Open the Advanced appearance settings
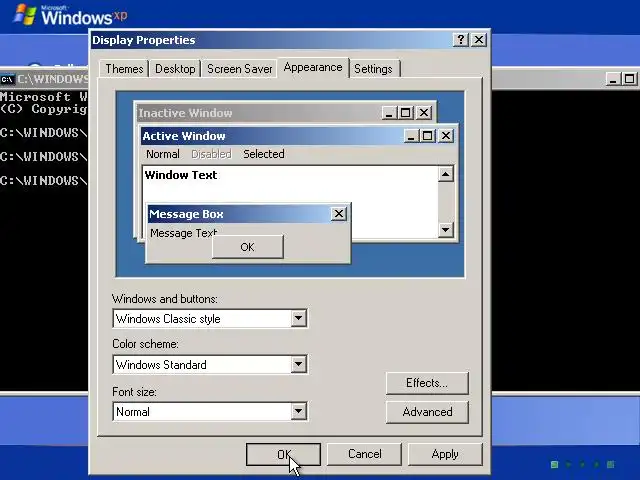 427,412
